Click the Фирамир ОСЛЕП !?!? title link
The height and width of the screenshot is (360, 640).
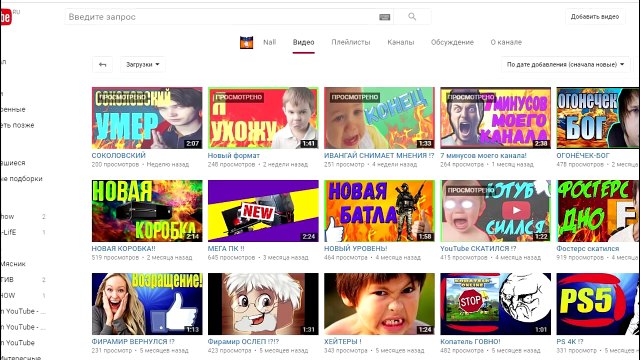[x=243, y=342]
